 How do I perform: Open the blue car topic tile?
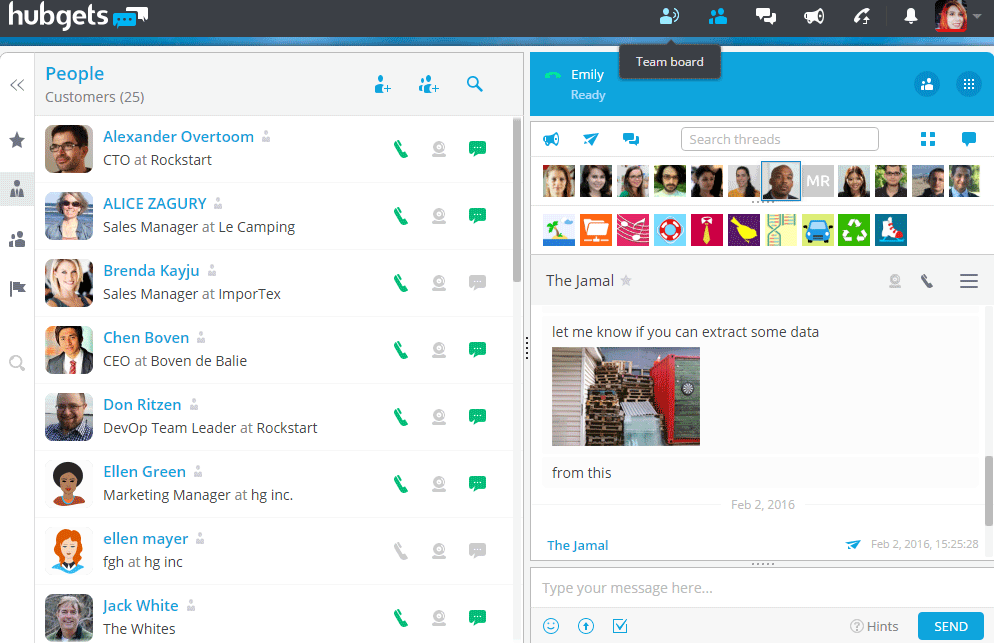click(x=817, y=230)
